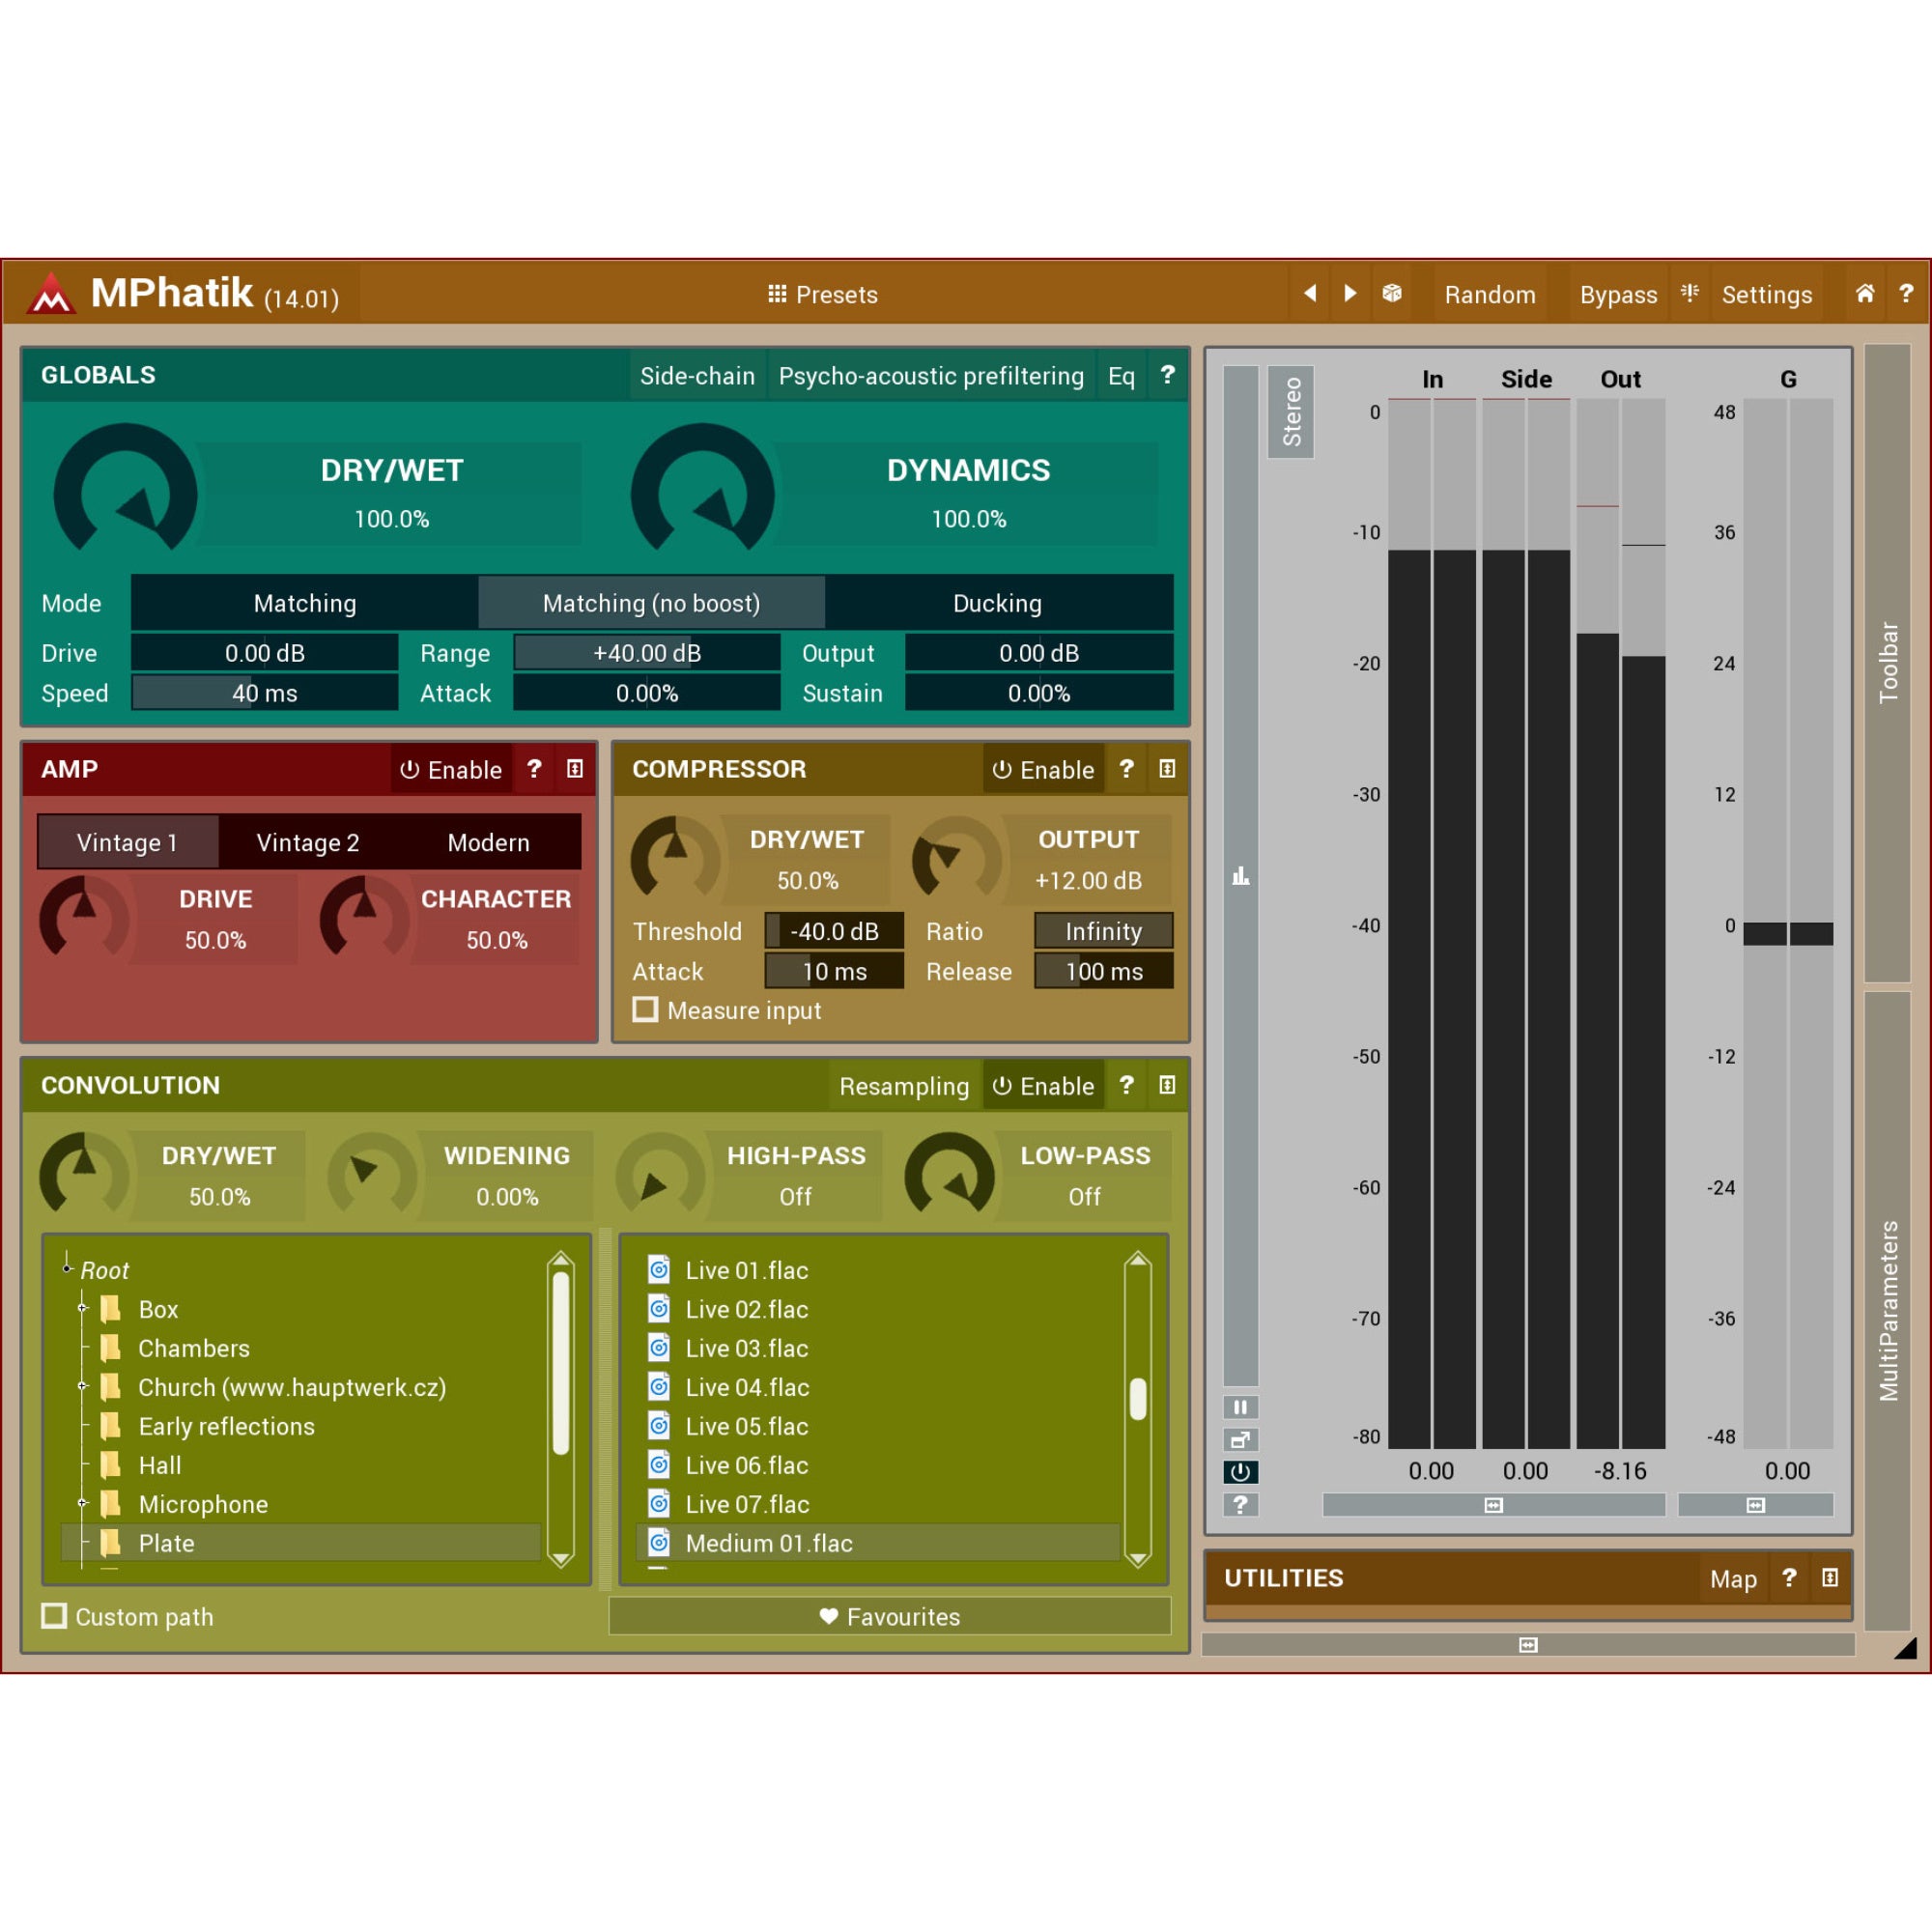Open the Utilities help question mark
This screenshot has height=1932, width=1932.
tap(1789, 1578)
